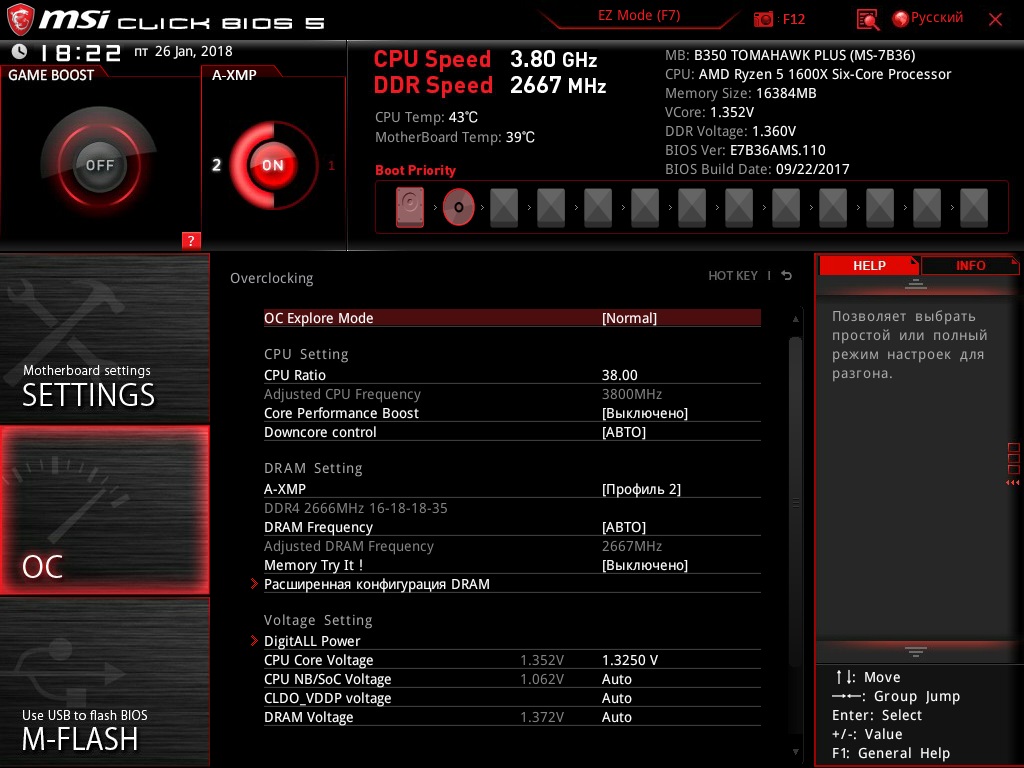Select A-XMP profile 2 number
This screenshot has height=768, width=1024.
pos(216,165)
